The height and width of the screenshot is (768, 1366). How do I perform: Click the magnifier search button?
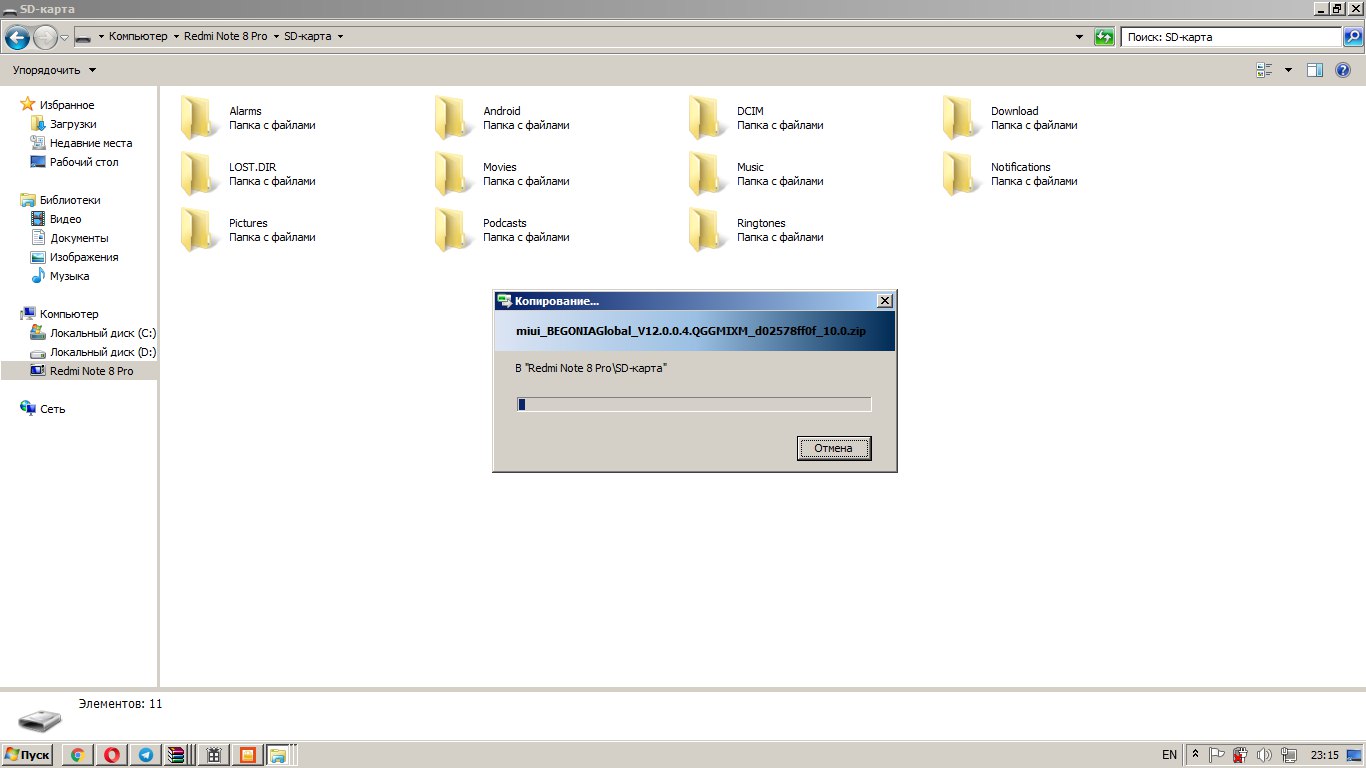click(x=1352, y=37)
